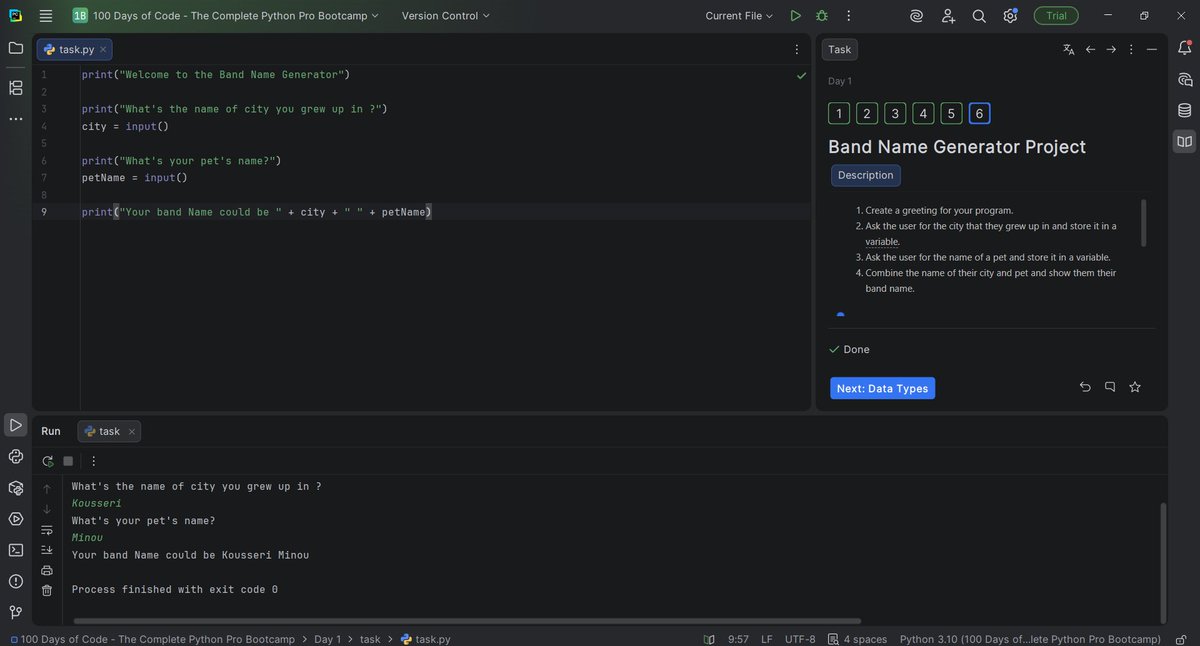Go to the previous task with the back arrow
1200x646 pixels.
(x=1091, y=49)
